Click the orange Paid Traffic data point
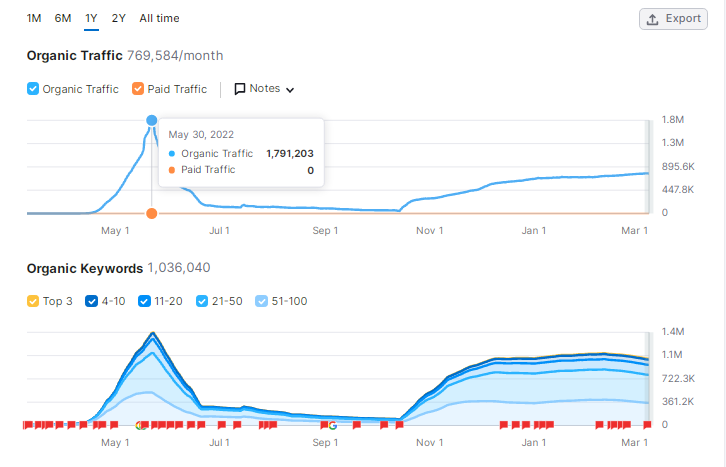This screenshot has width=726, height=467. pyautogui.click(x=151, y=213)
